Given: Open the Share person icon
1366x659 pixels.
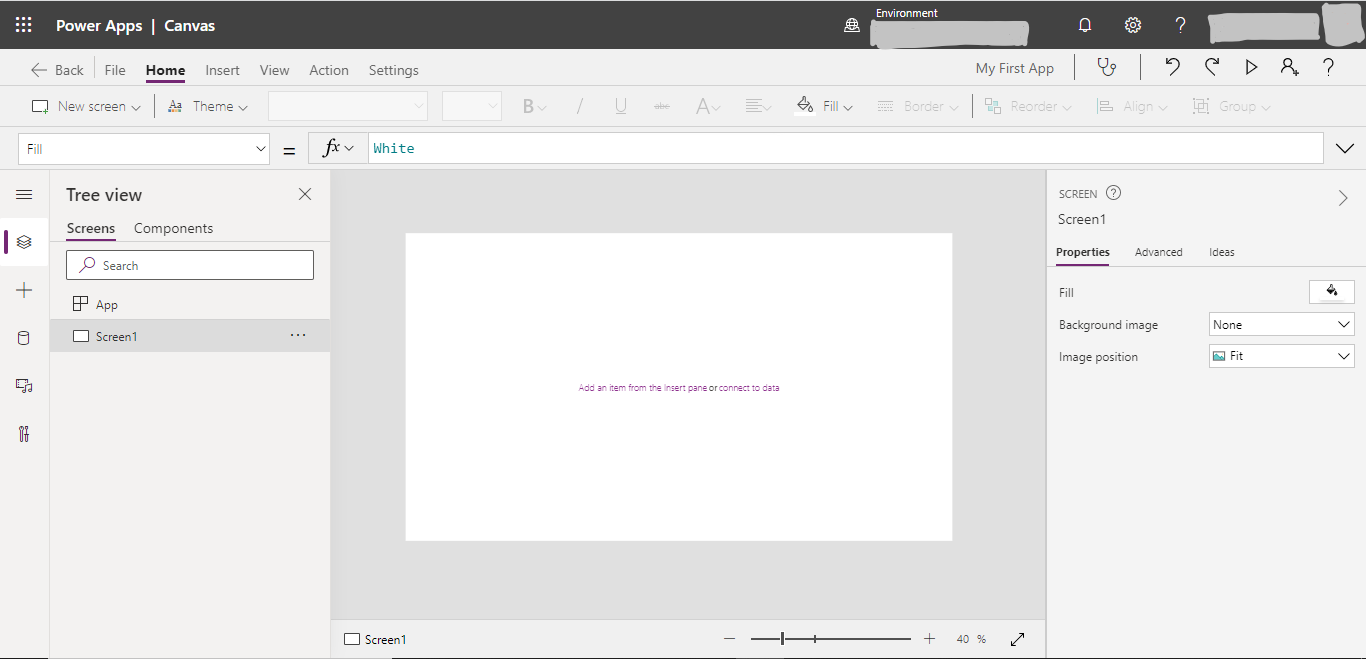Looking at the screenshot, I should pos(1289,68).
